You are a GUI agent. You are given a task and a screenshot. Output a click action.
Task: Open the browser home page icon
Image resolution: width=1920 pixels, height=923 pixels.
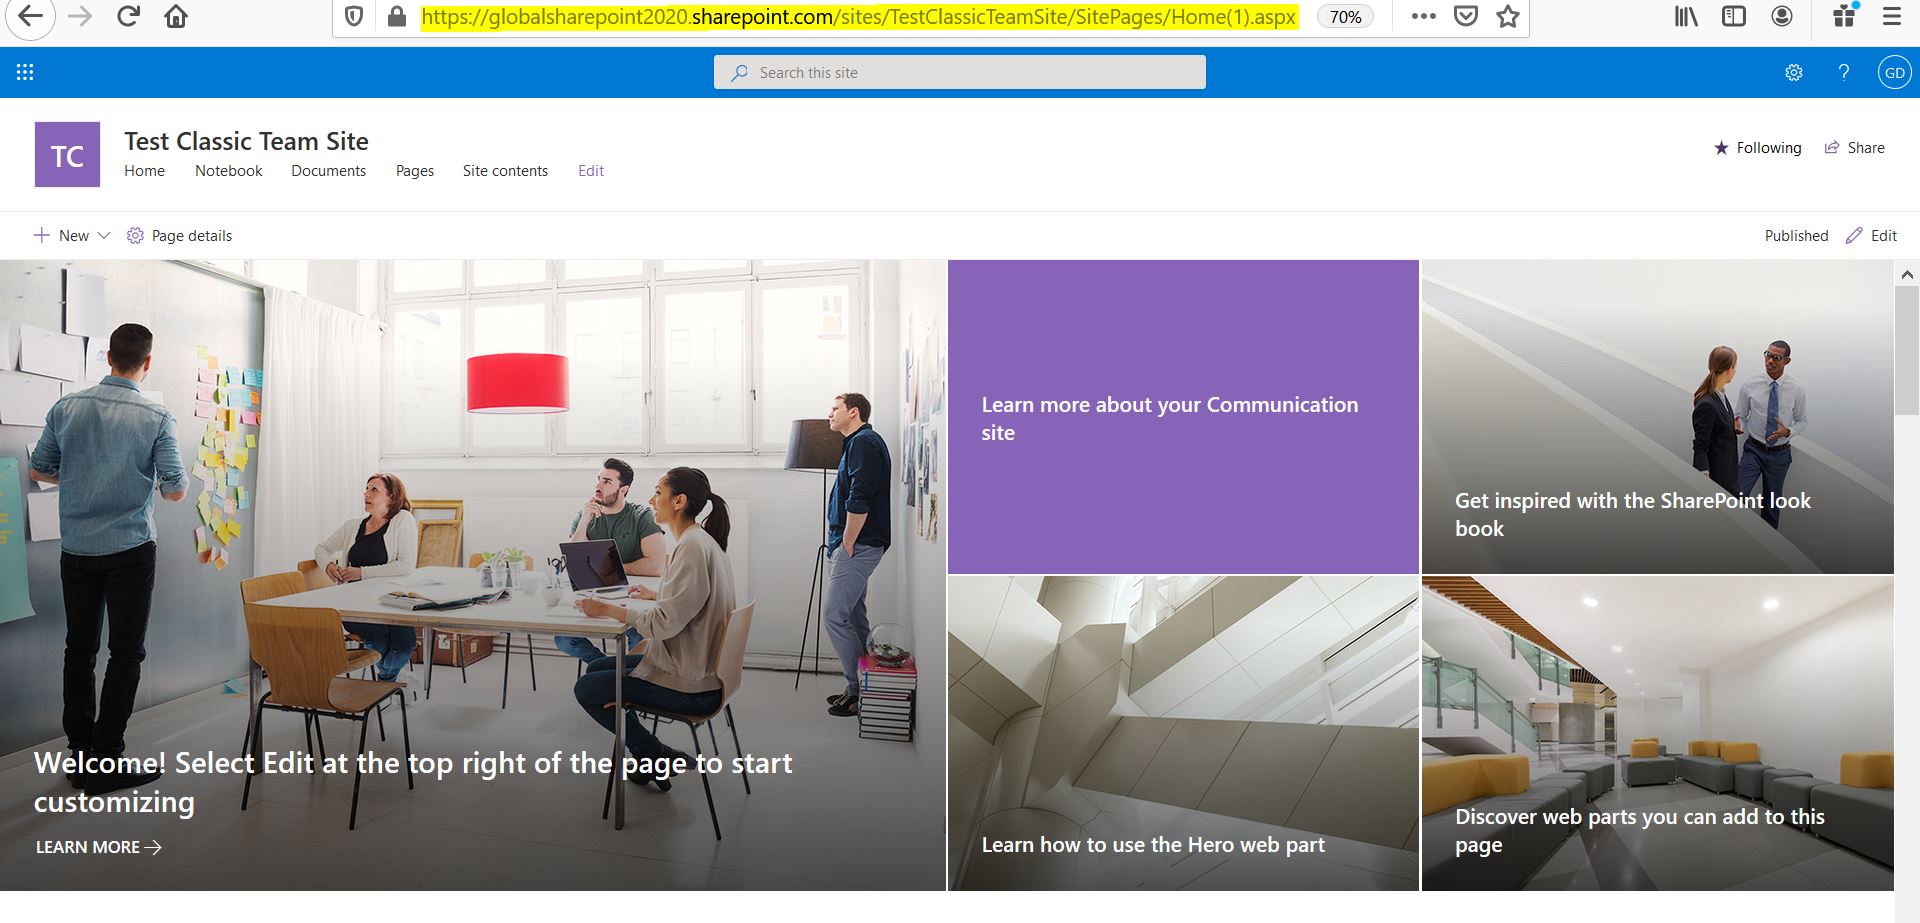[x=176, y=17]
